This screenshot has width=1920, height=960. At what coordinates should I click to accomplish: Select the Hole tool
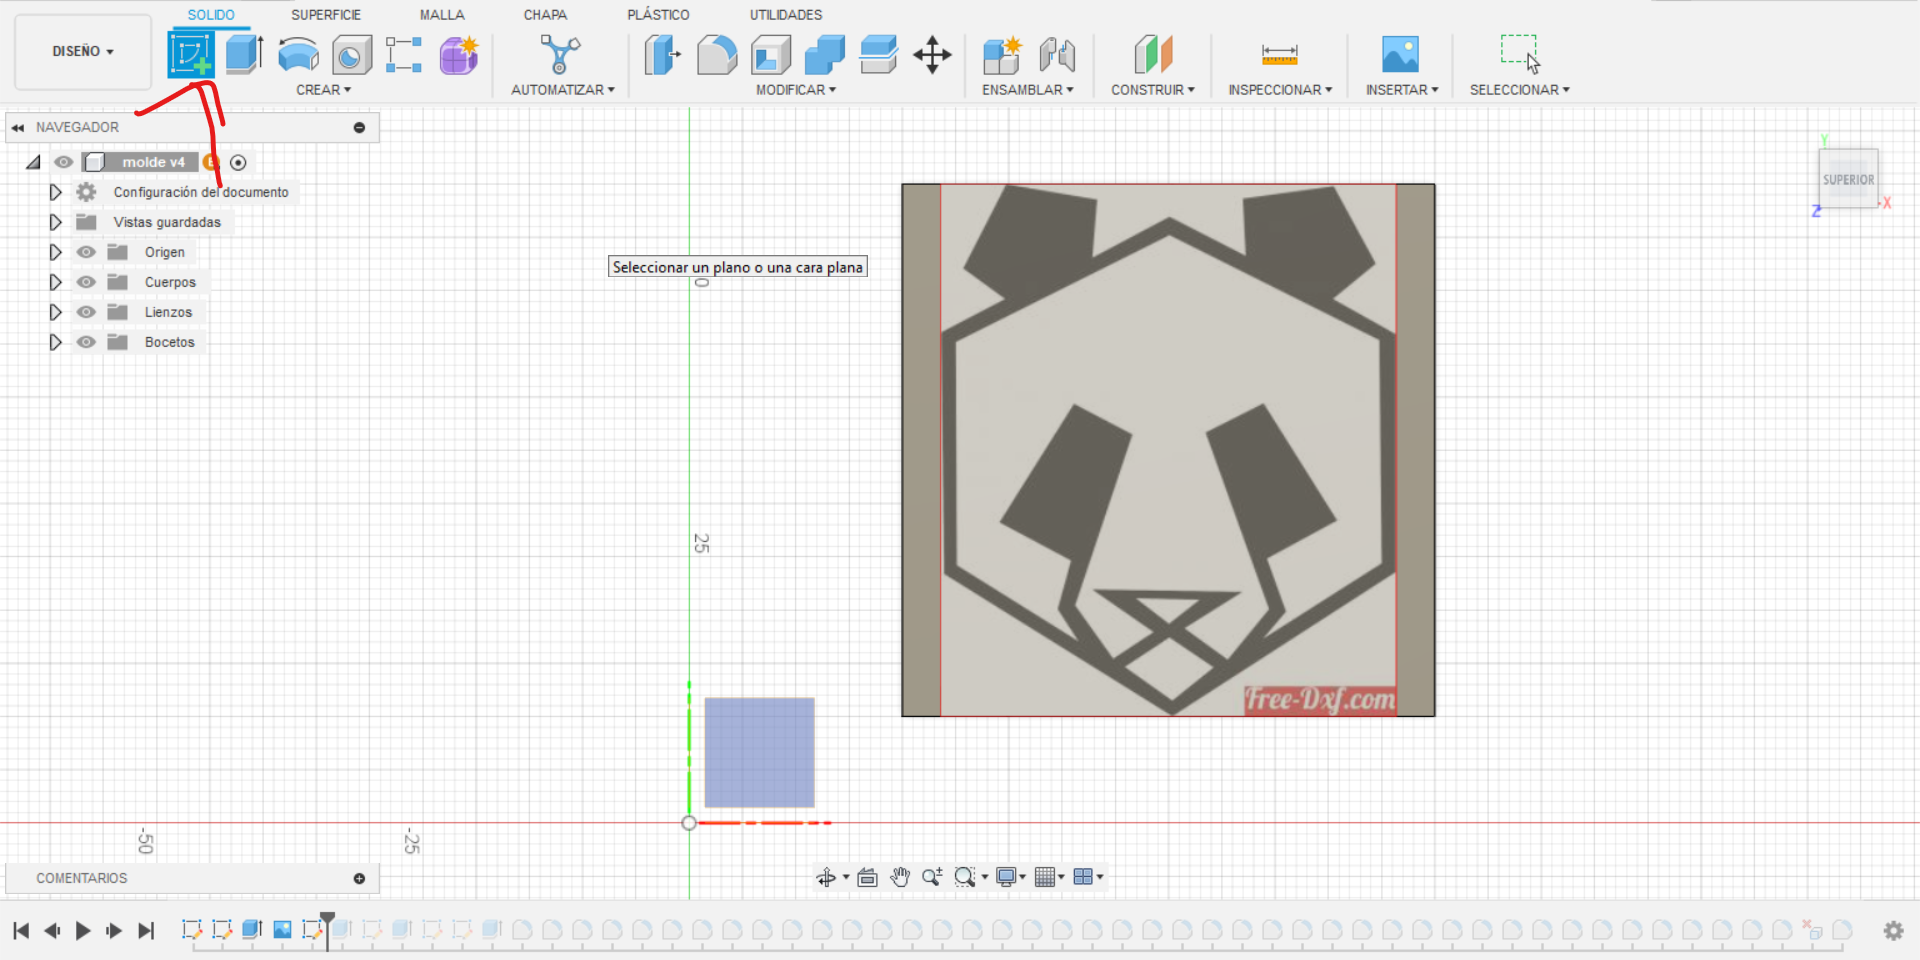click(x=352, y=54)
